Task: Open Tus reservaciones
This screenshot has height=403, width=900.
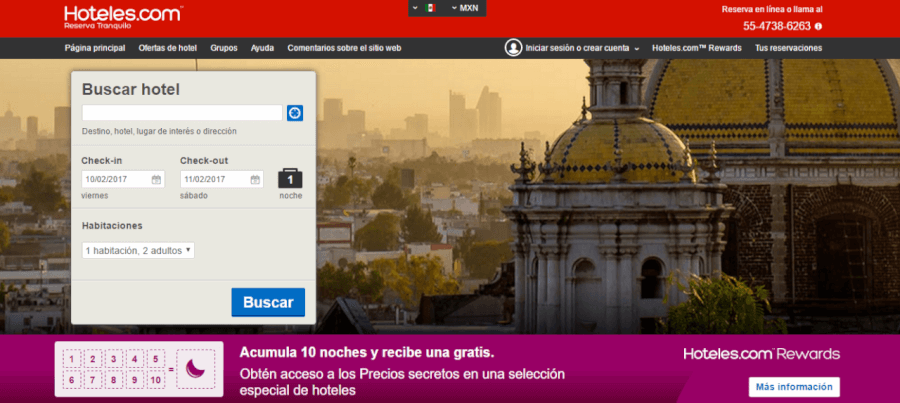Action: point(789,48)
